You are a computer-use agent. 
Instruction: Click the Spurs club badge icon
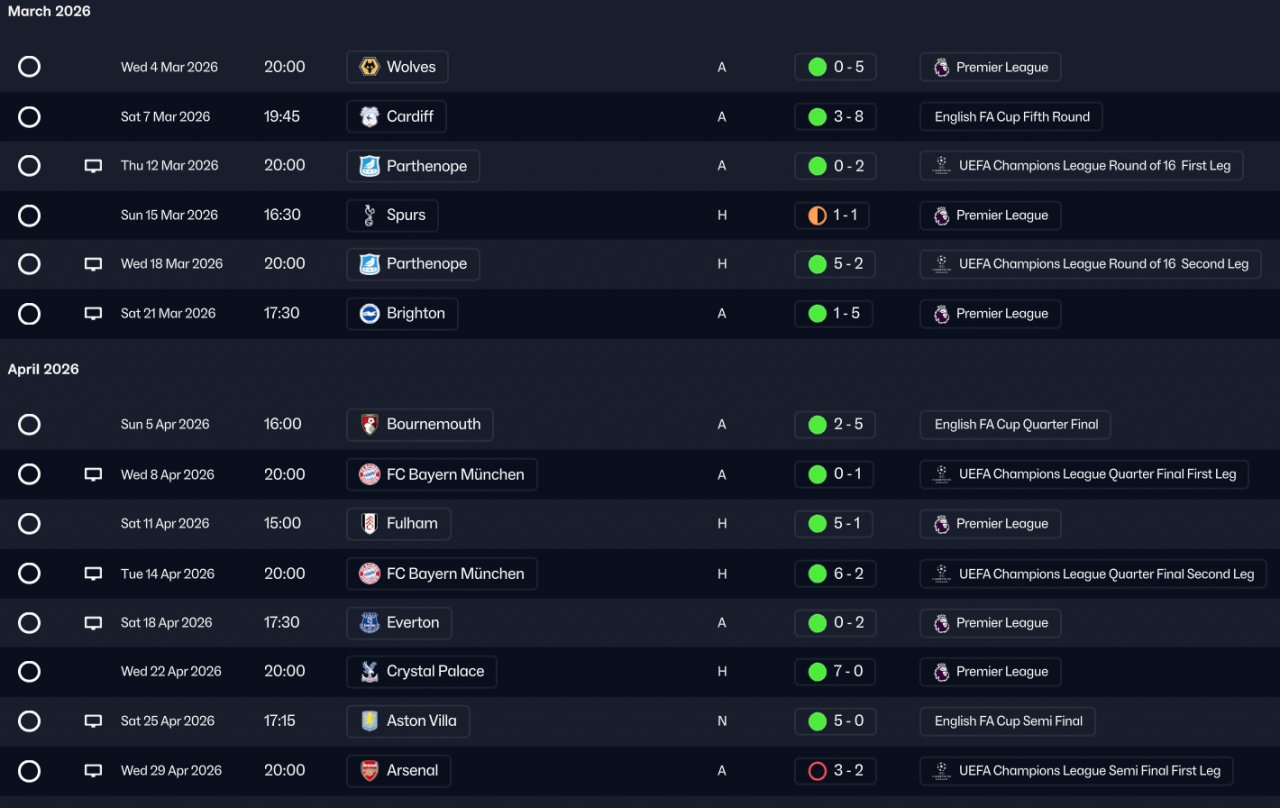369,215
